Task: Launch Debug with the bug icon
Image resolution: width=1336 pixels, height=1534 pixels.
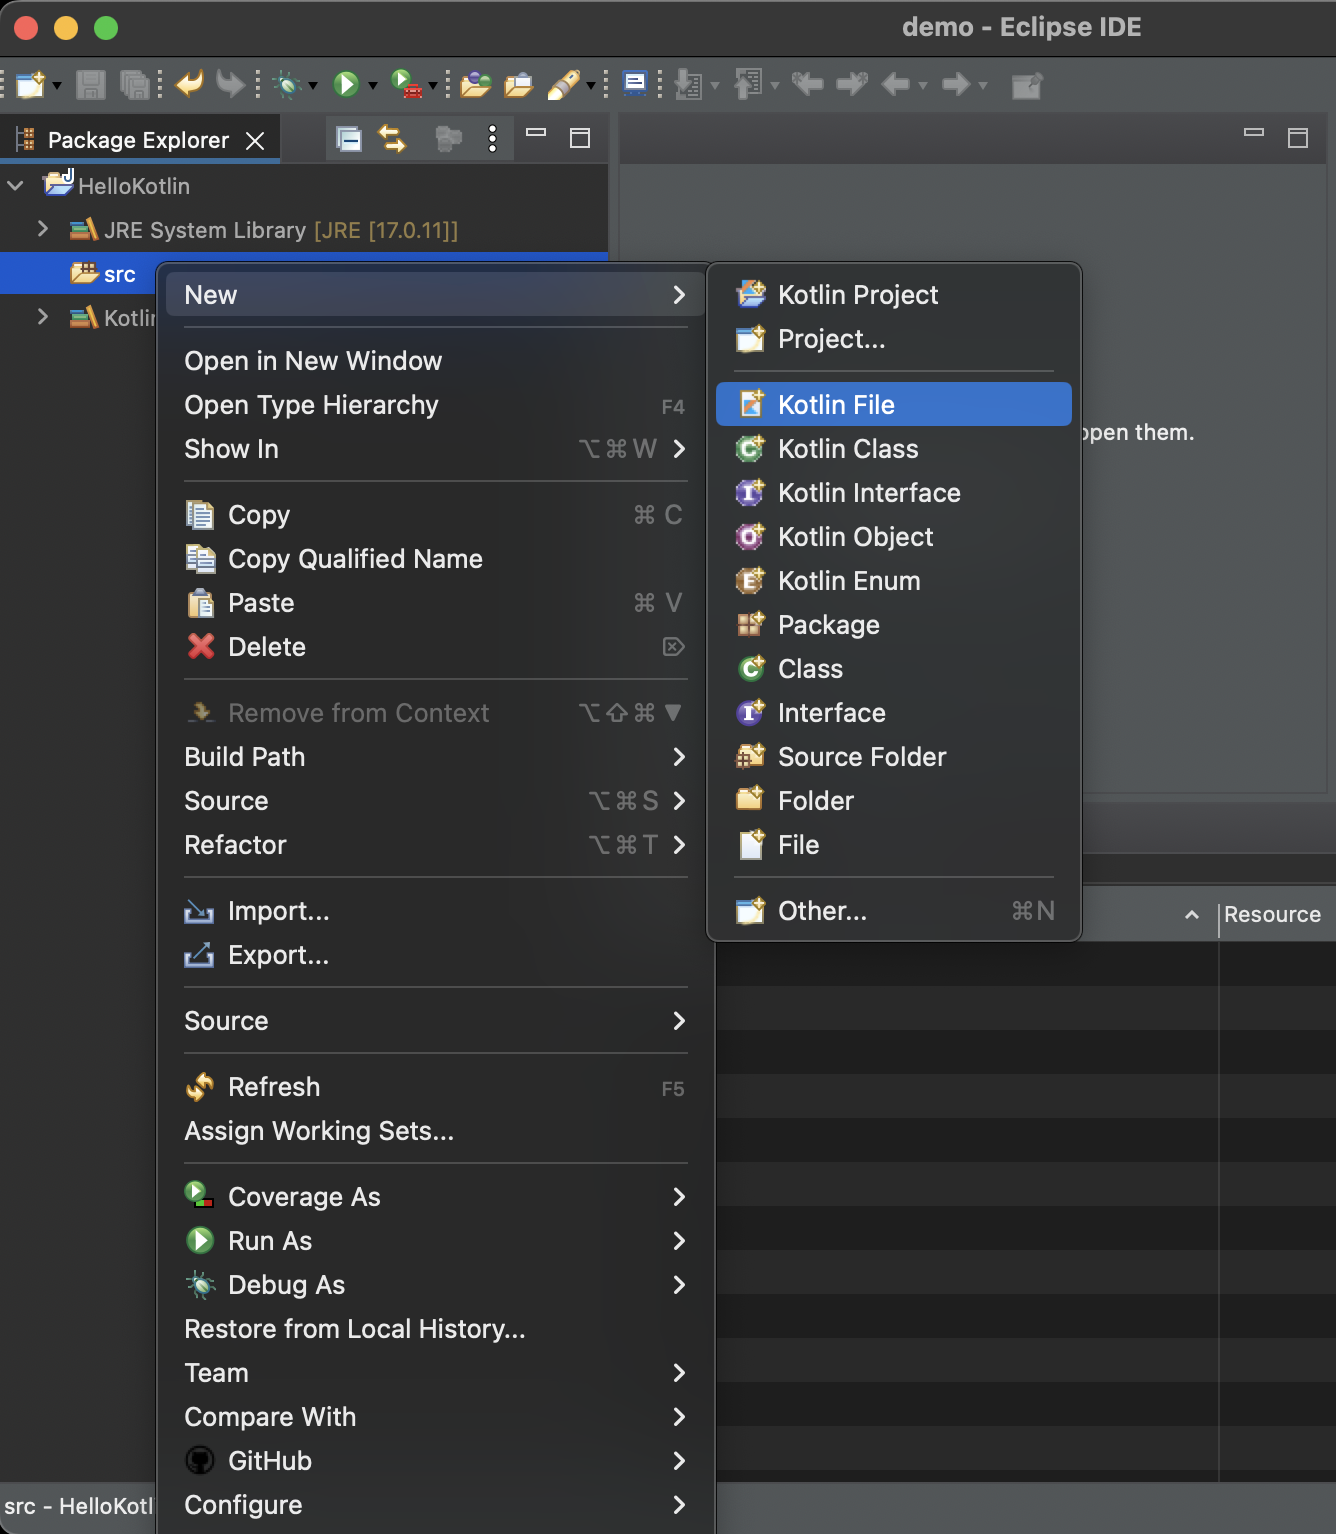Action: coord(288,85)
